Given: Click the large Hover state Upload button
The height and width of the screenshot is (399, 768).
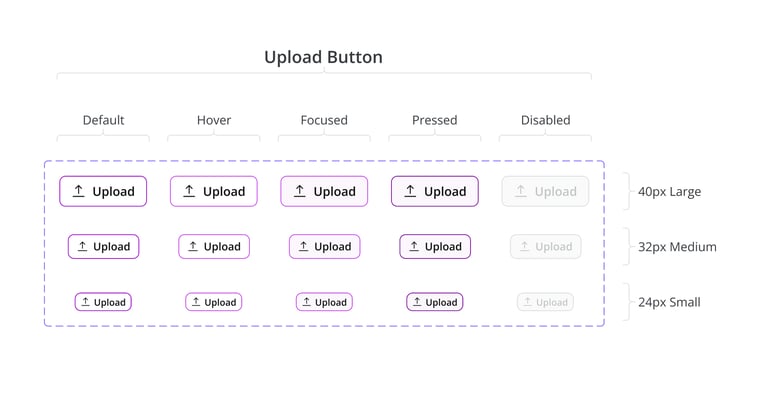Looking at the screenshot, I should pyautogui.click(x=214, y=191).
